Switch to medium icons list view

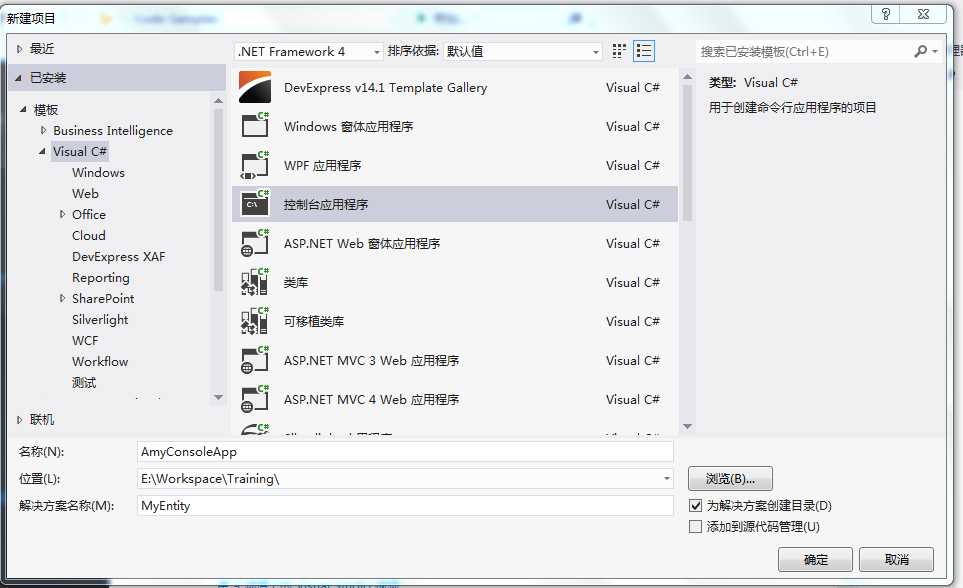point(644,51)
